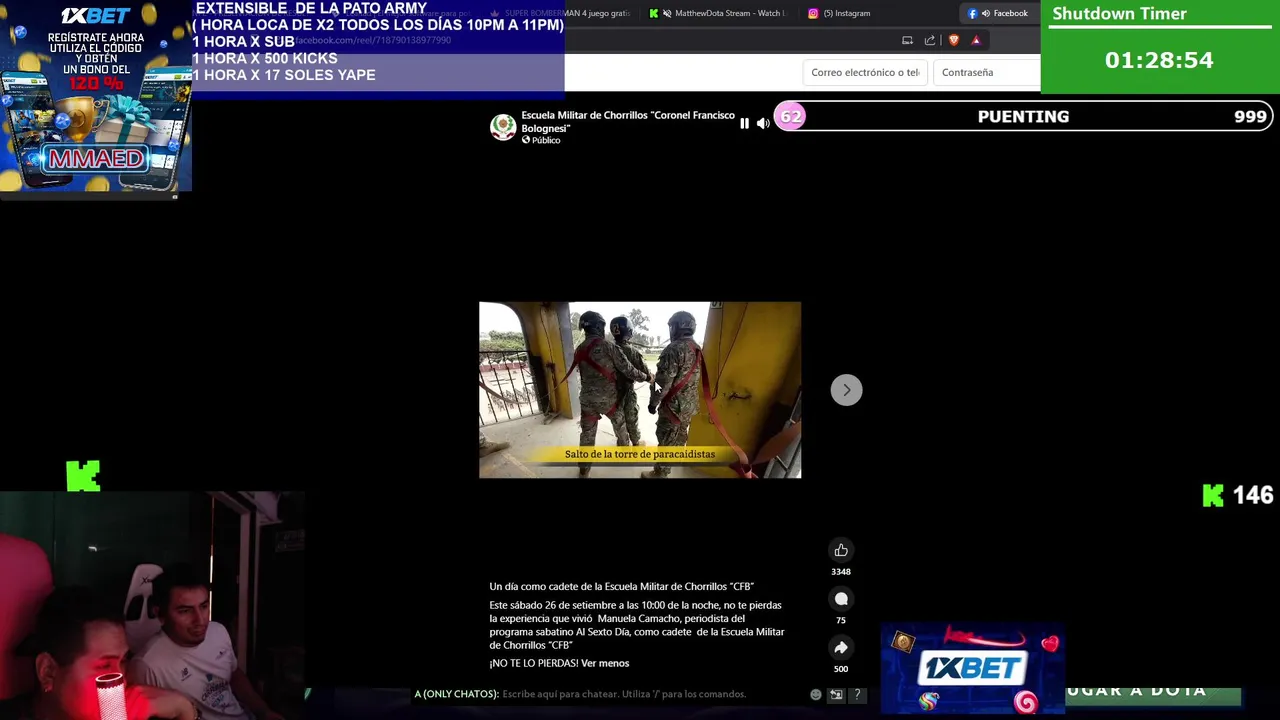
Task: Focus the 'Correo electrónico o tel' field
Action: click(x=865, y=72)
